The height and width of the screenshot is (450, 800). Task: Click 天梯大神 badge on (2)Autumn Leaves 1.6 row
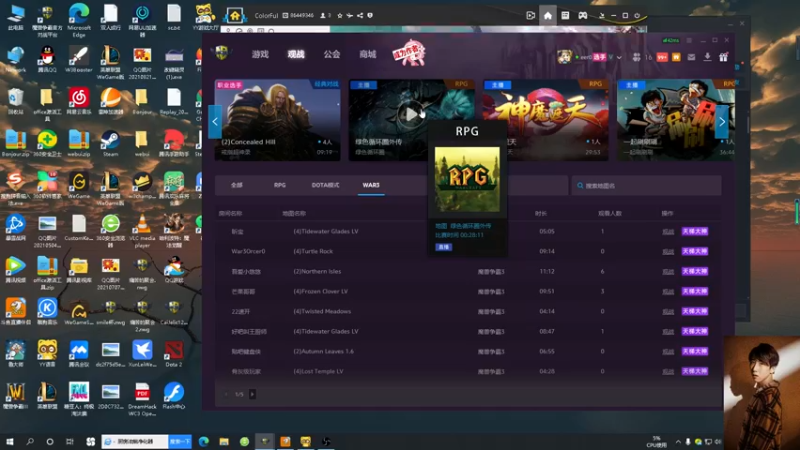pyautogui.click(x=695, y=352)
